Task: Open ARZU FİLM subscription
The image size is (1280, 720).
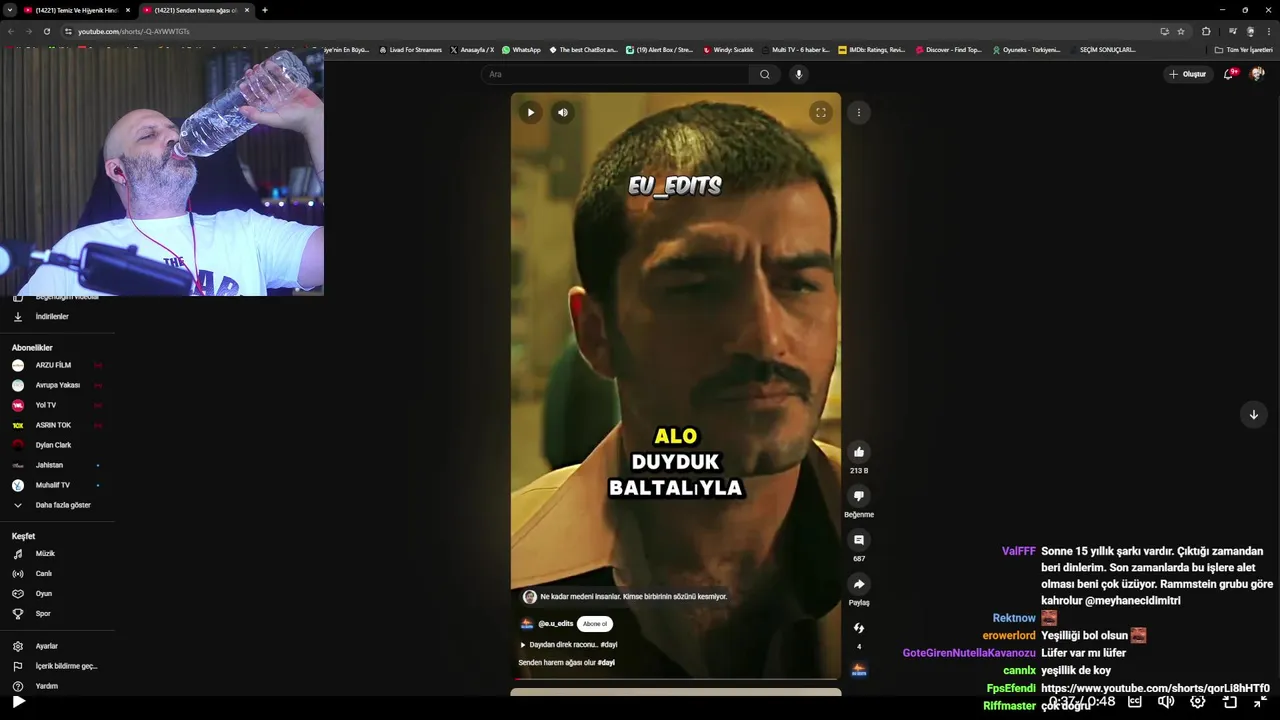Action: [58, 365]
